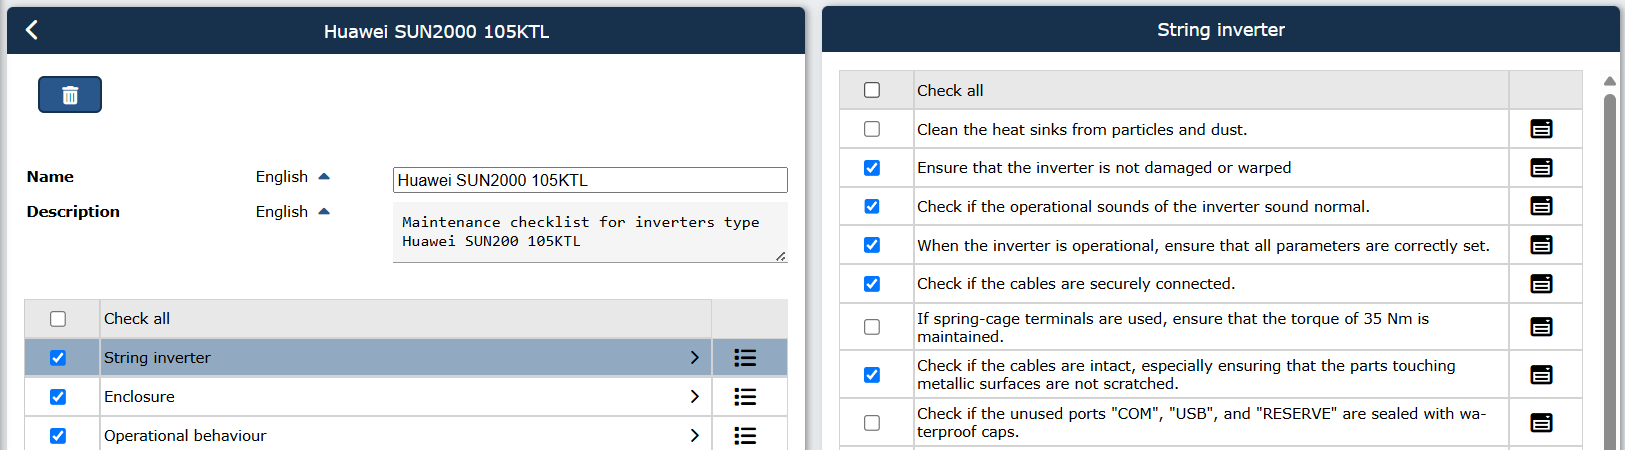The image size is (1625, 450).
Task: Uncheck 'parameters are correctly set' checkbox
Action: (872, 245)
